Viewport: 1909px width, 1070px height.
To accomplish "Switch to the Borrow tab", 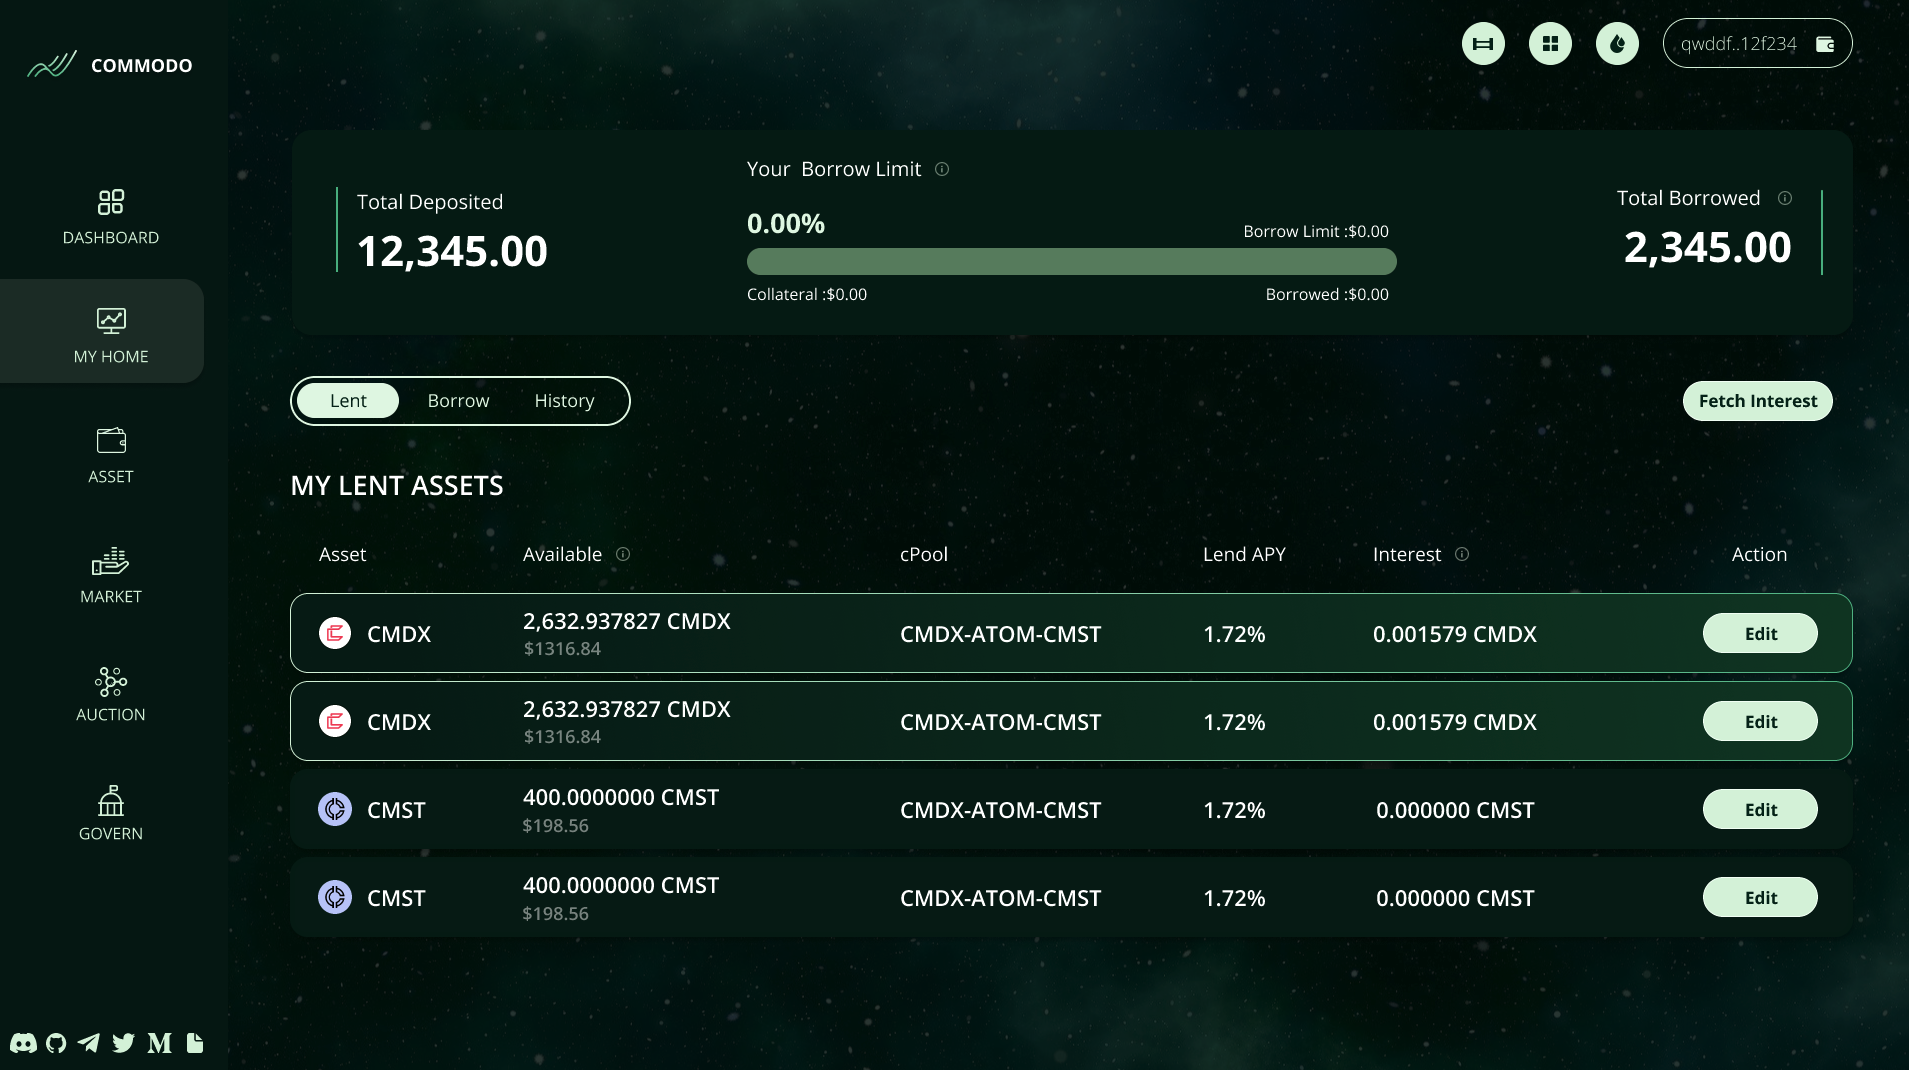I will point(458,400).
